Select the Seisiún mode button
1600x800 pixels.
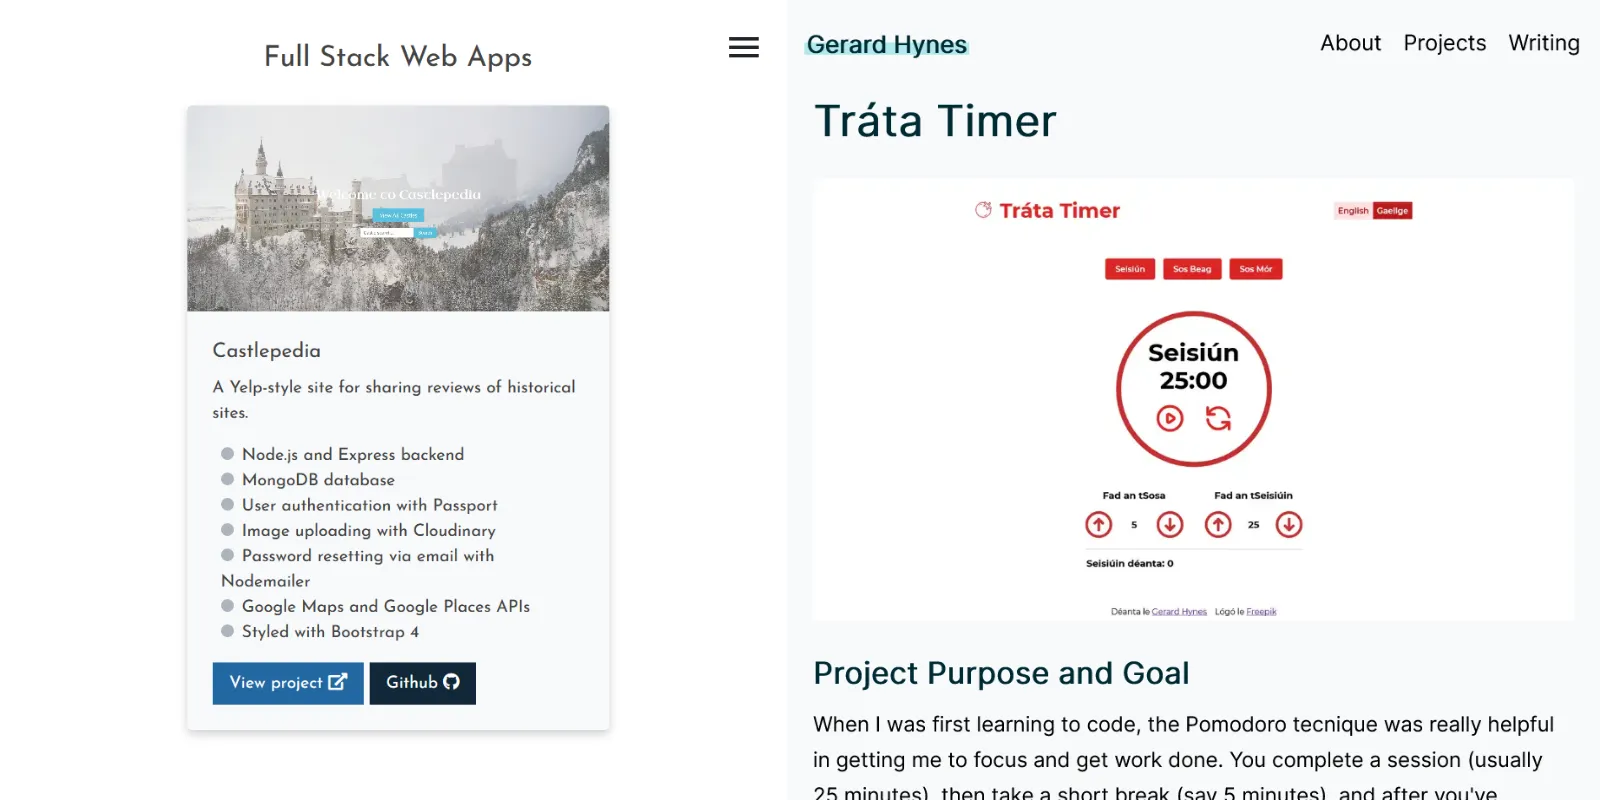[x=1130, y=269]
